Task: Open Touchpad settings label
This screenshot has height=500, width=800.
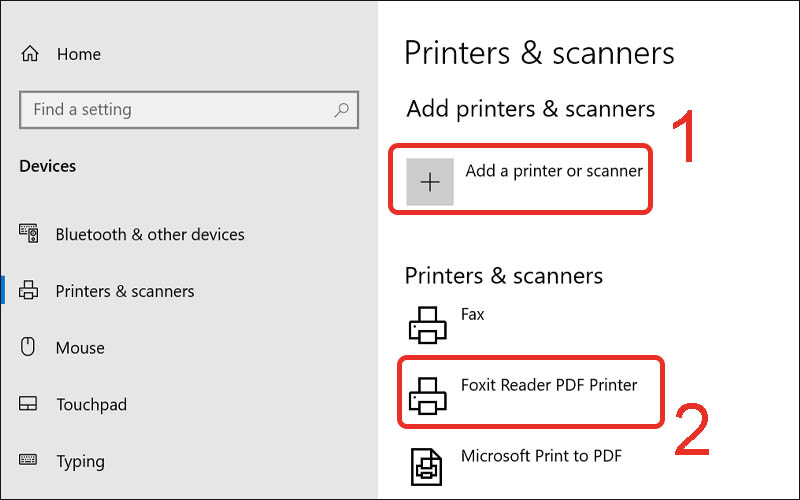Action: pos(91,405)
